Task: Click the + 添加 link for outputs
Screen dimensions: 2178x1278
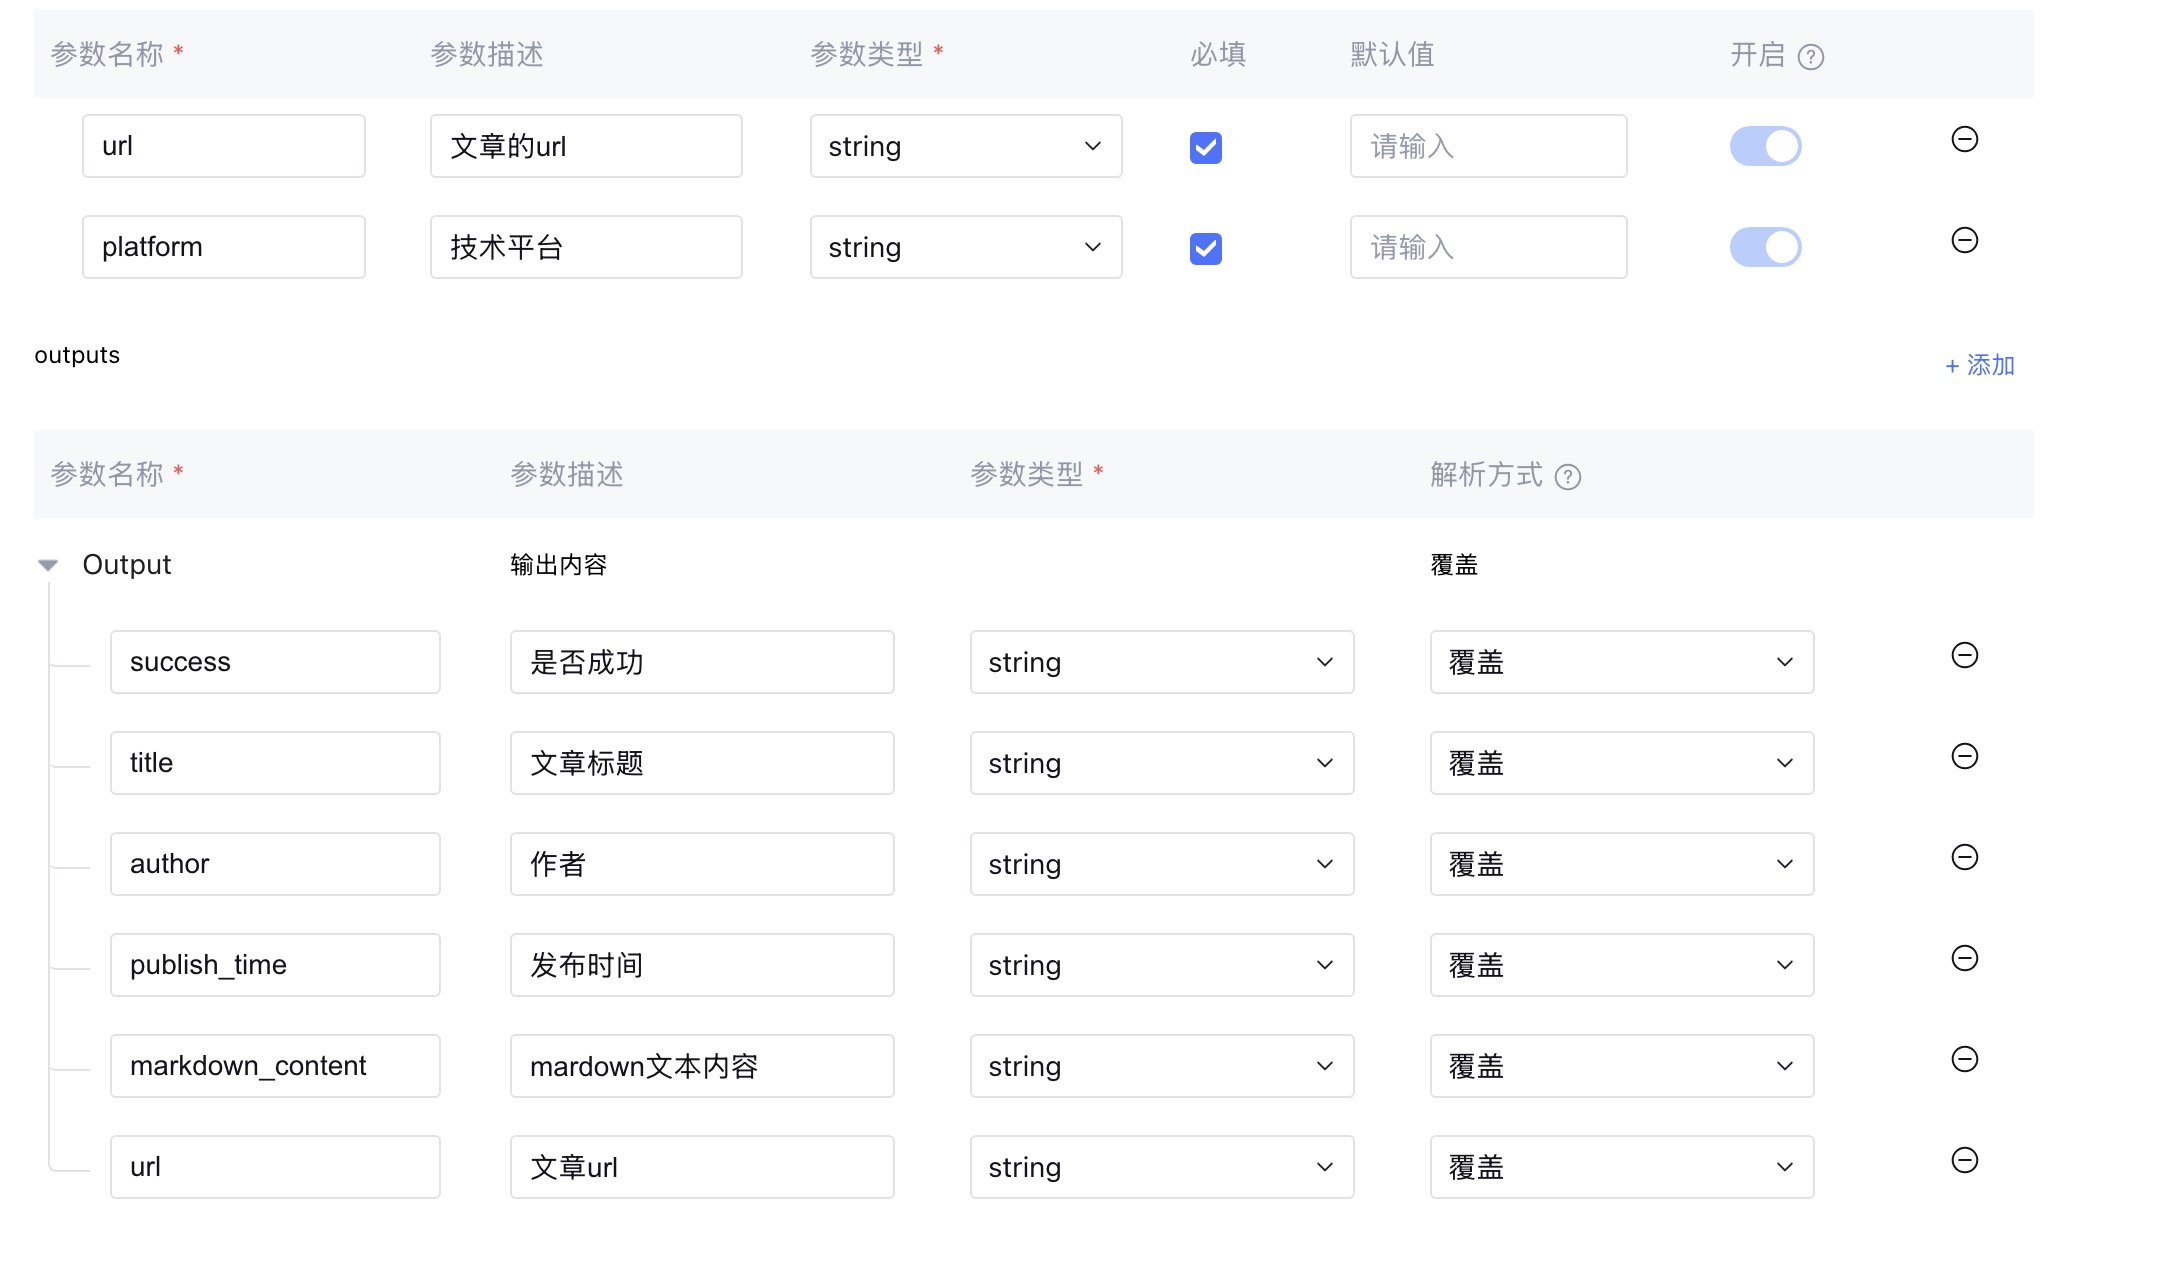Action: click(x=1979, y=365)
